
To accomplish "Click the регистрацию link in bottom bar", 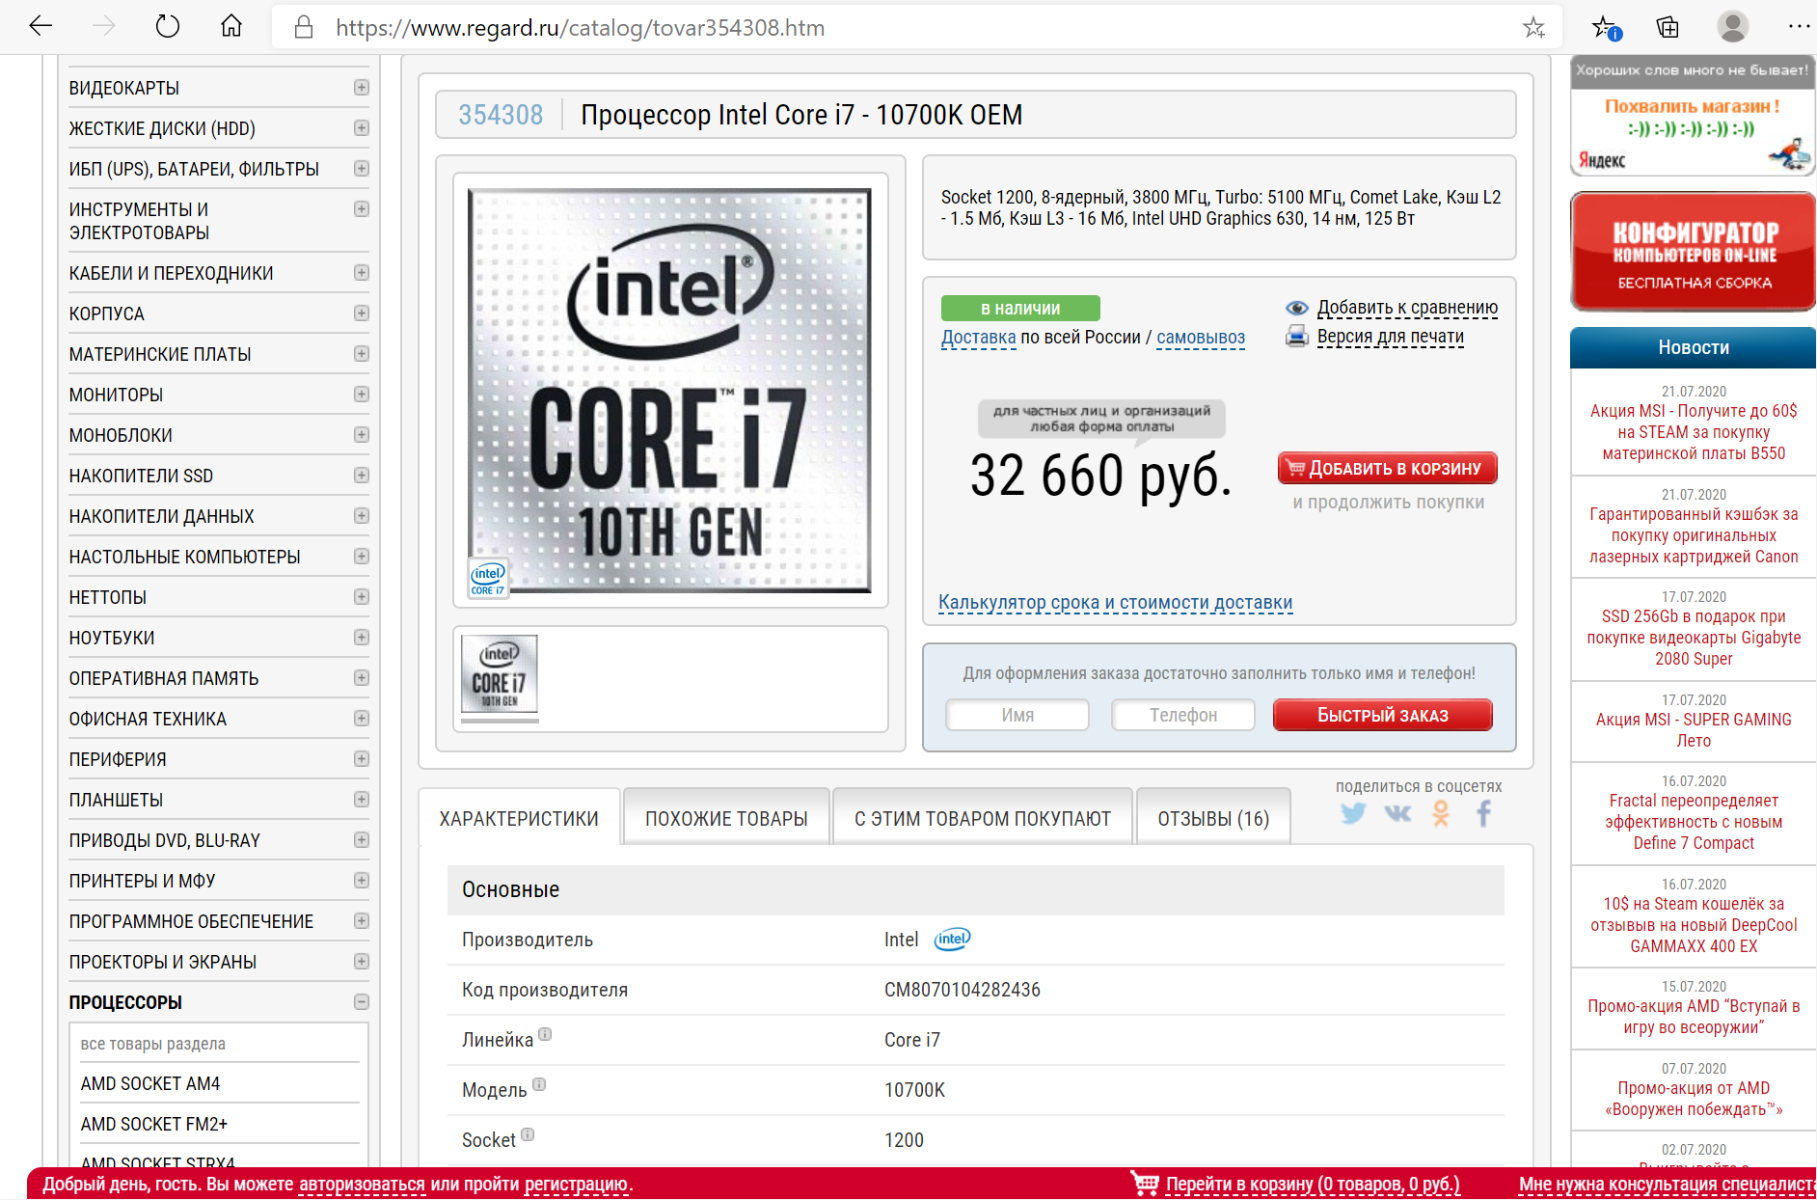I will (x=577, y=1184).
